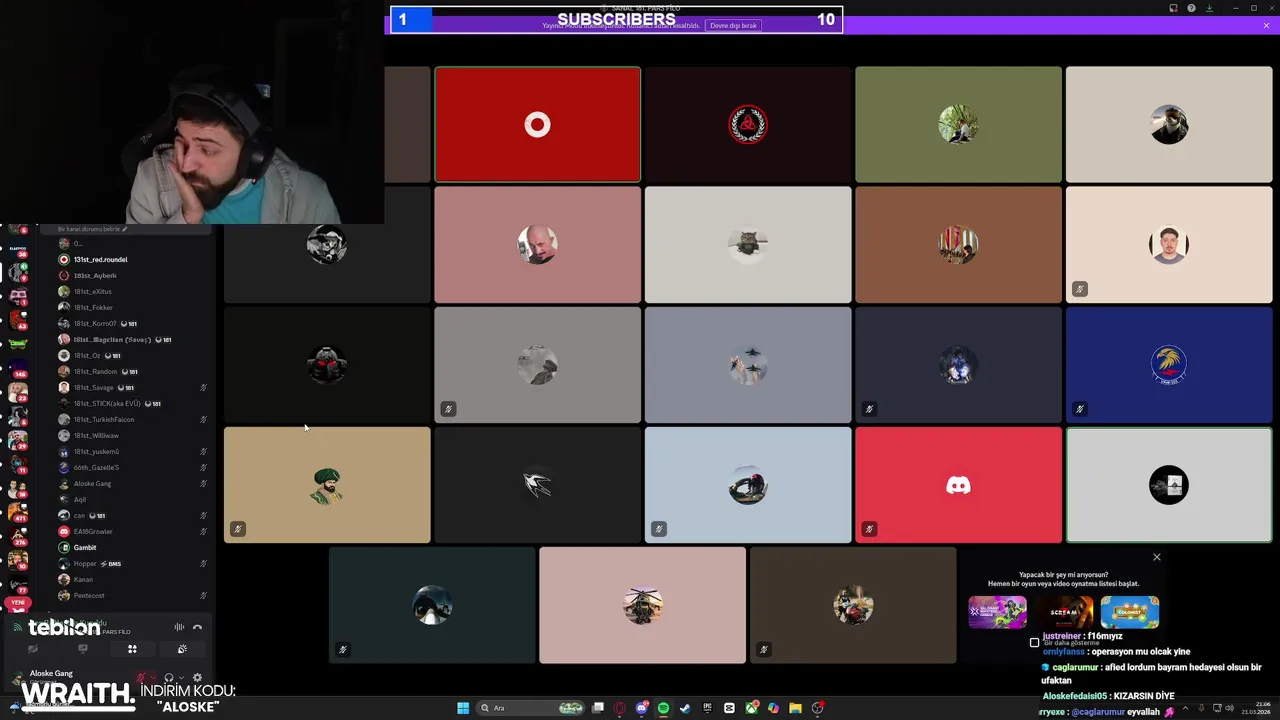Viewport: 1280px width, 720px height.
Task: Select the blue eagle emblem participant tile
Action: [1169, 365]
